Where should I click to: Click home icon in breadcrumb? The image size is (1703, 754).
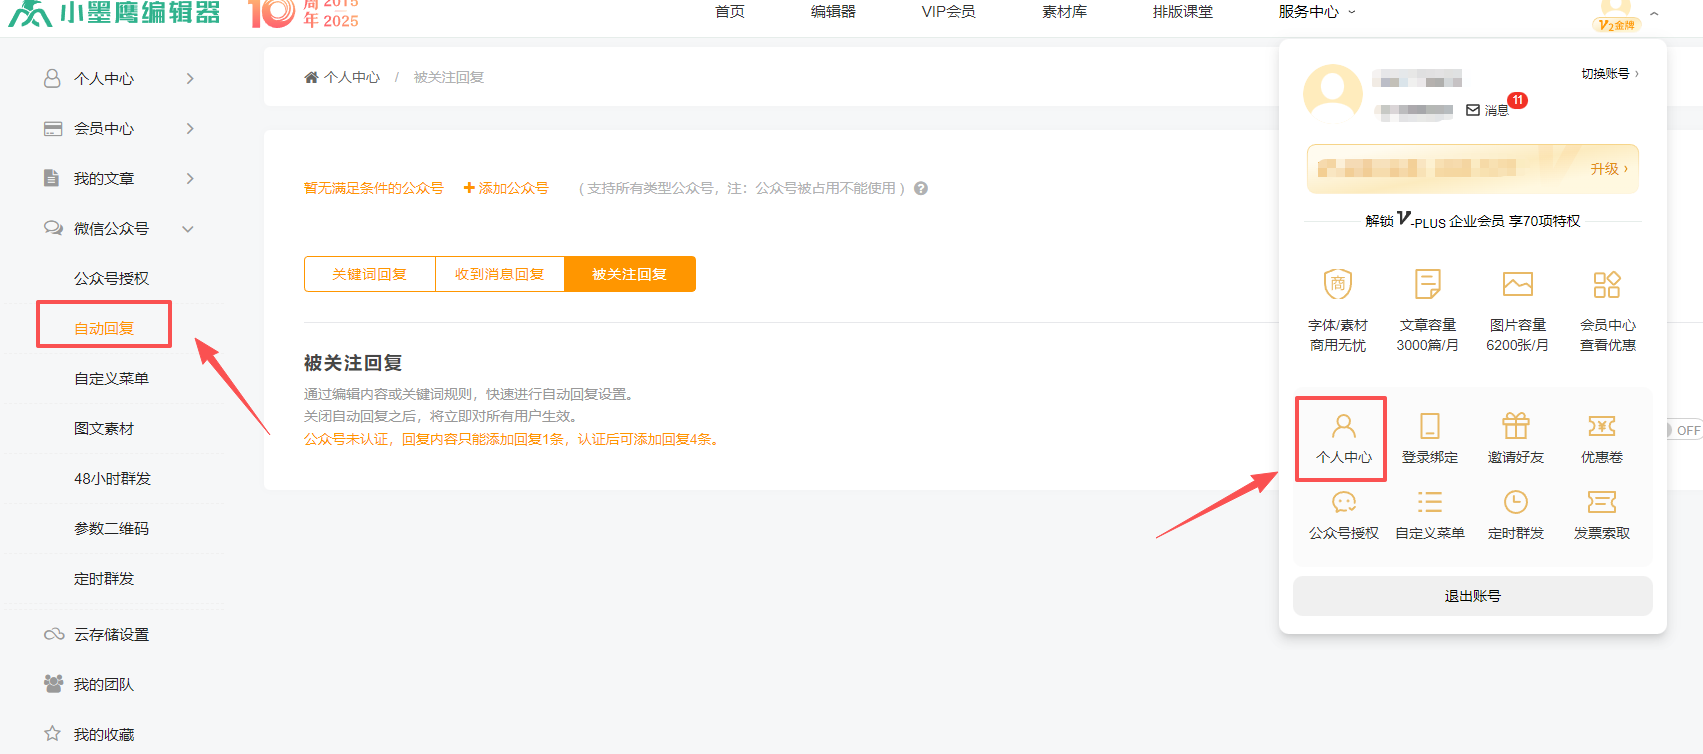click(311, 77)
